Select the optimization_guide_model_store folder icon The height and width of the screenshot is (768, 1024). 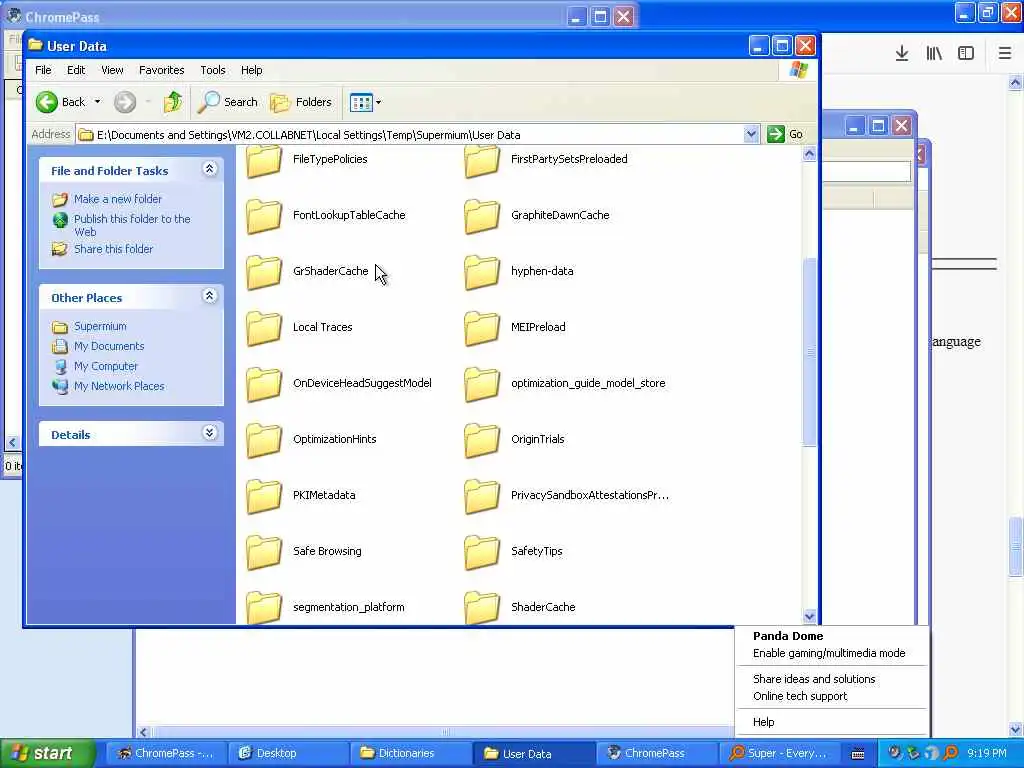(482, 385)
